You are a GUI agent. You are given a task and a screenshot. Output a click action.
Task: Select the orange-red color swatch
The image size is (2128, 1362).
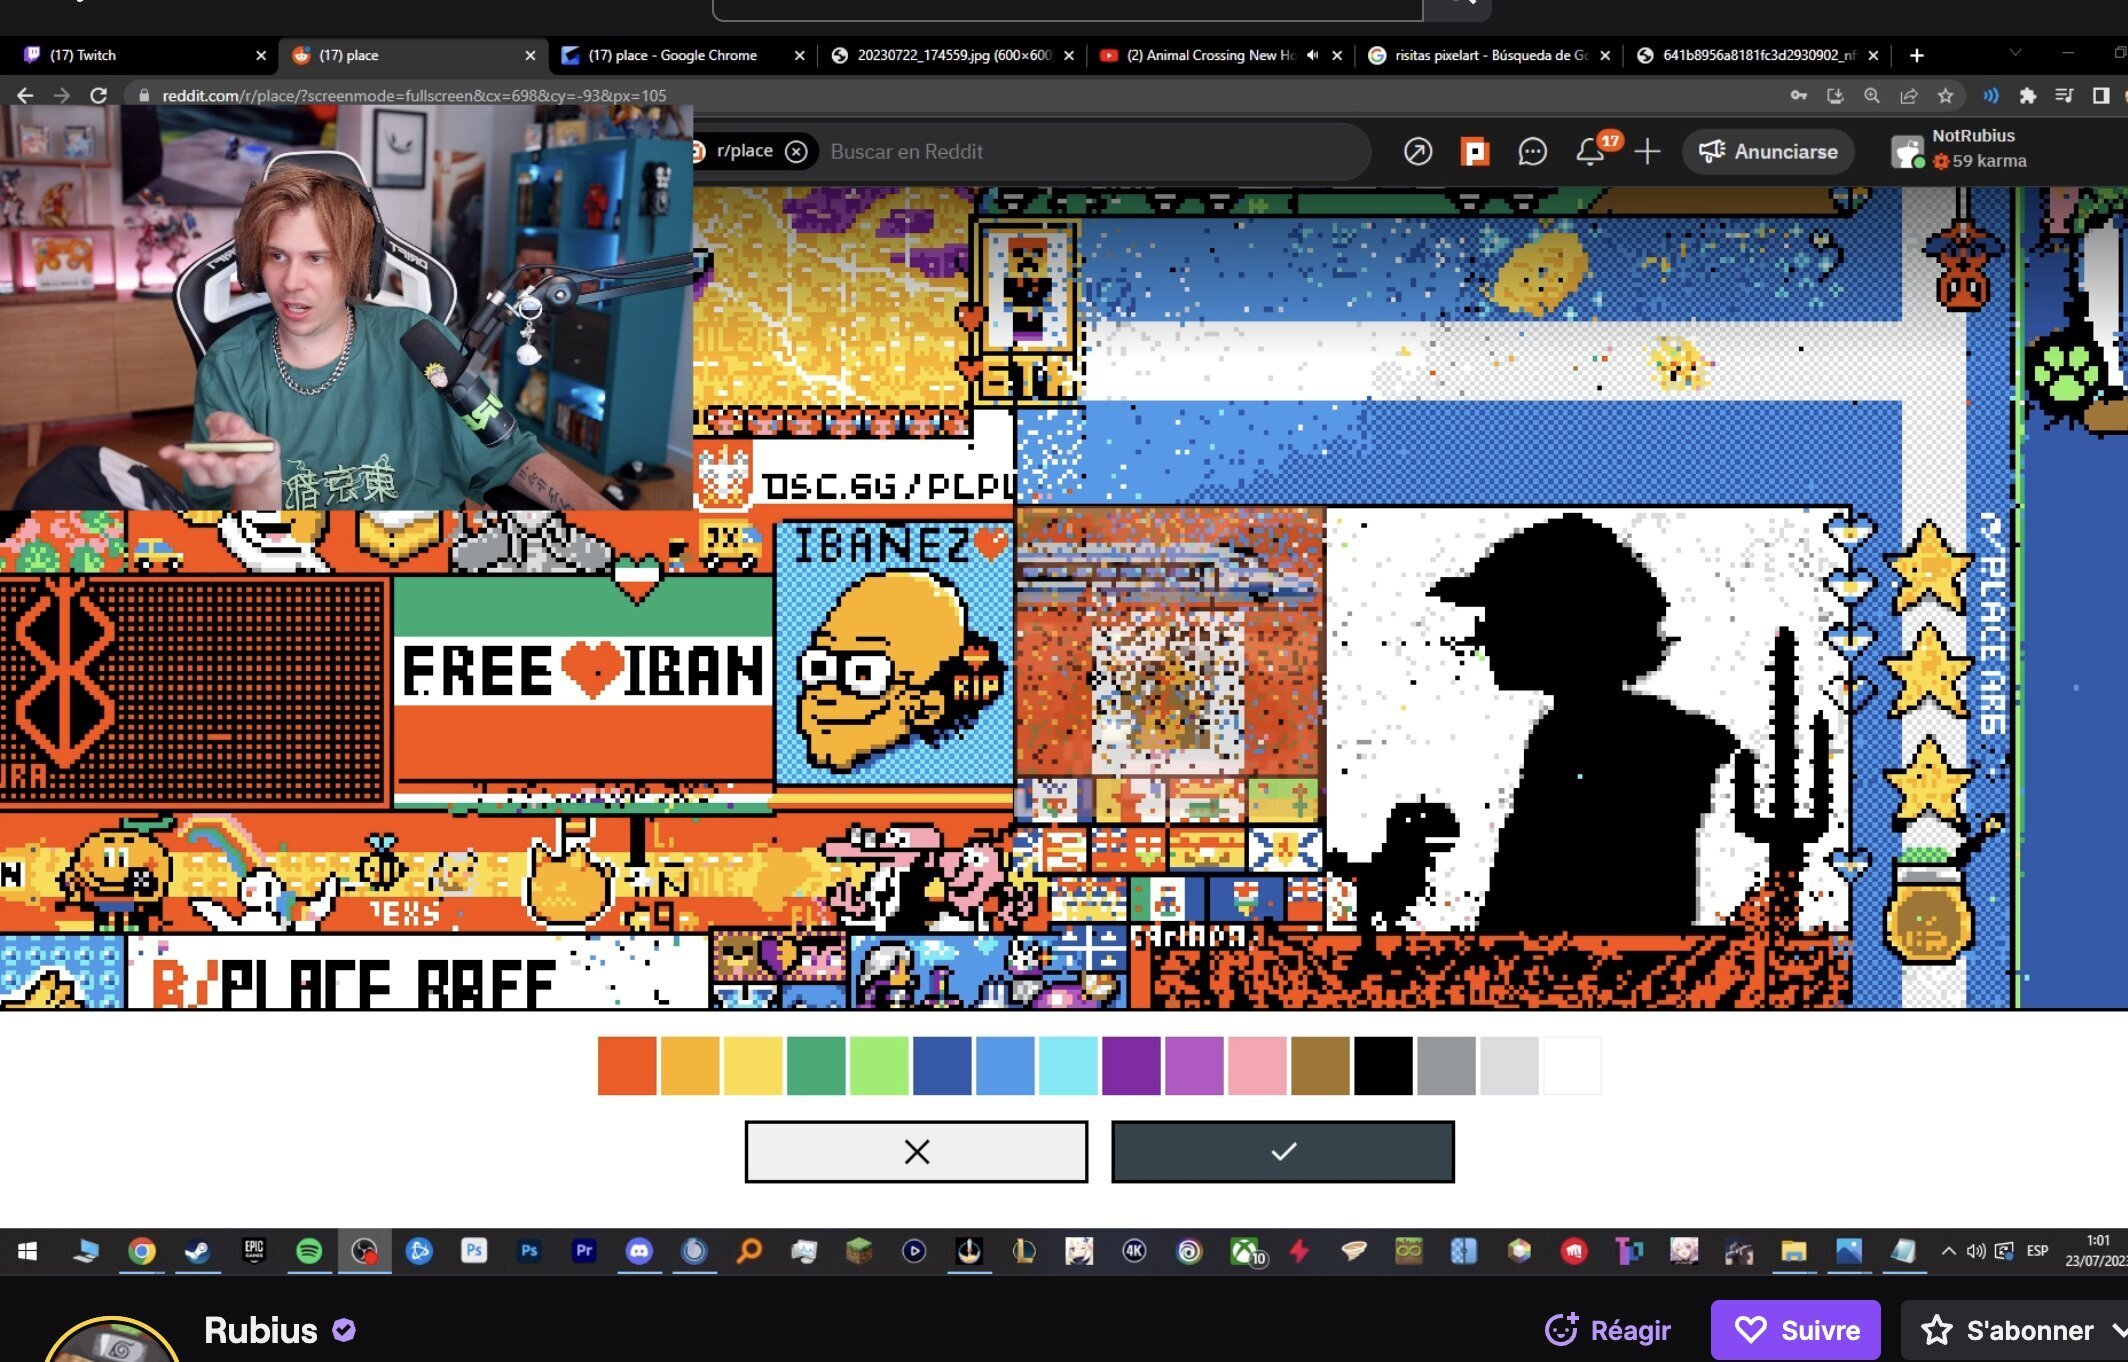627,1066
